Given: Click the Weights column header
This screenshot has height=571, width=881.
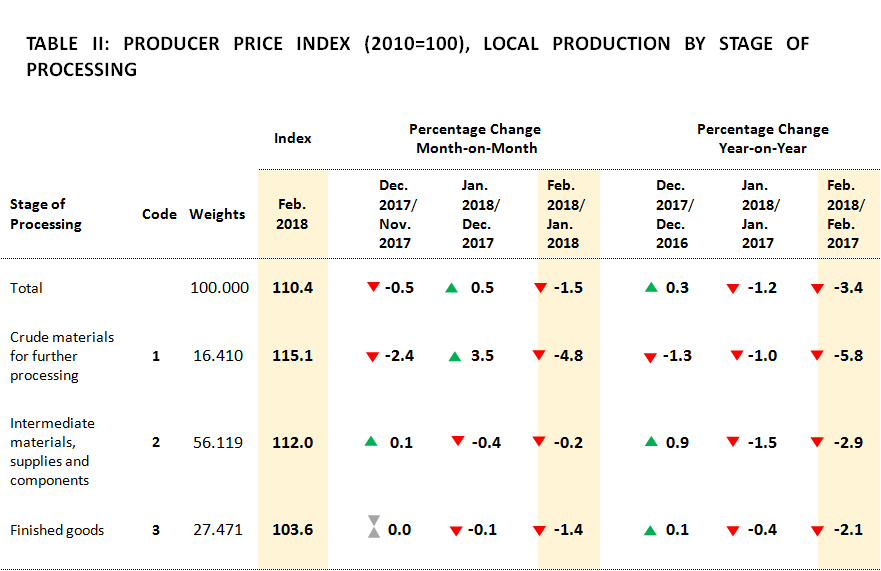Looking at the screenshot, I should (x=217, y=214).
